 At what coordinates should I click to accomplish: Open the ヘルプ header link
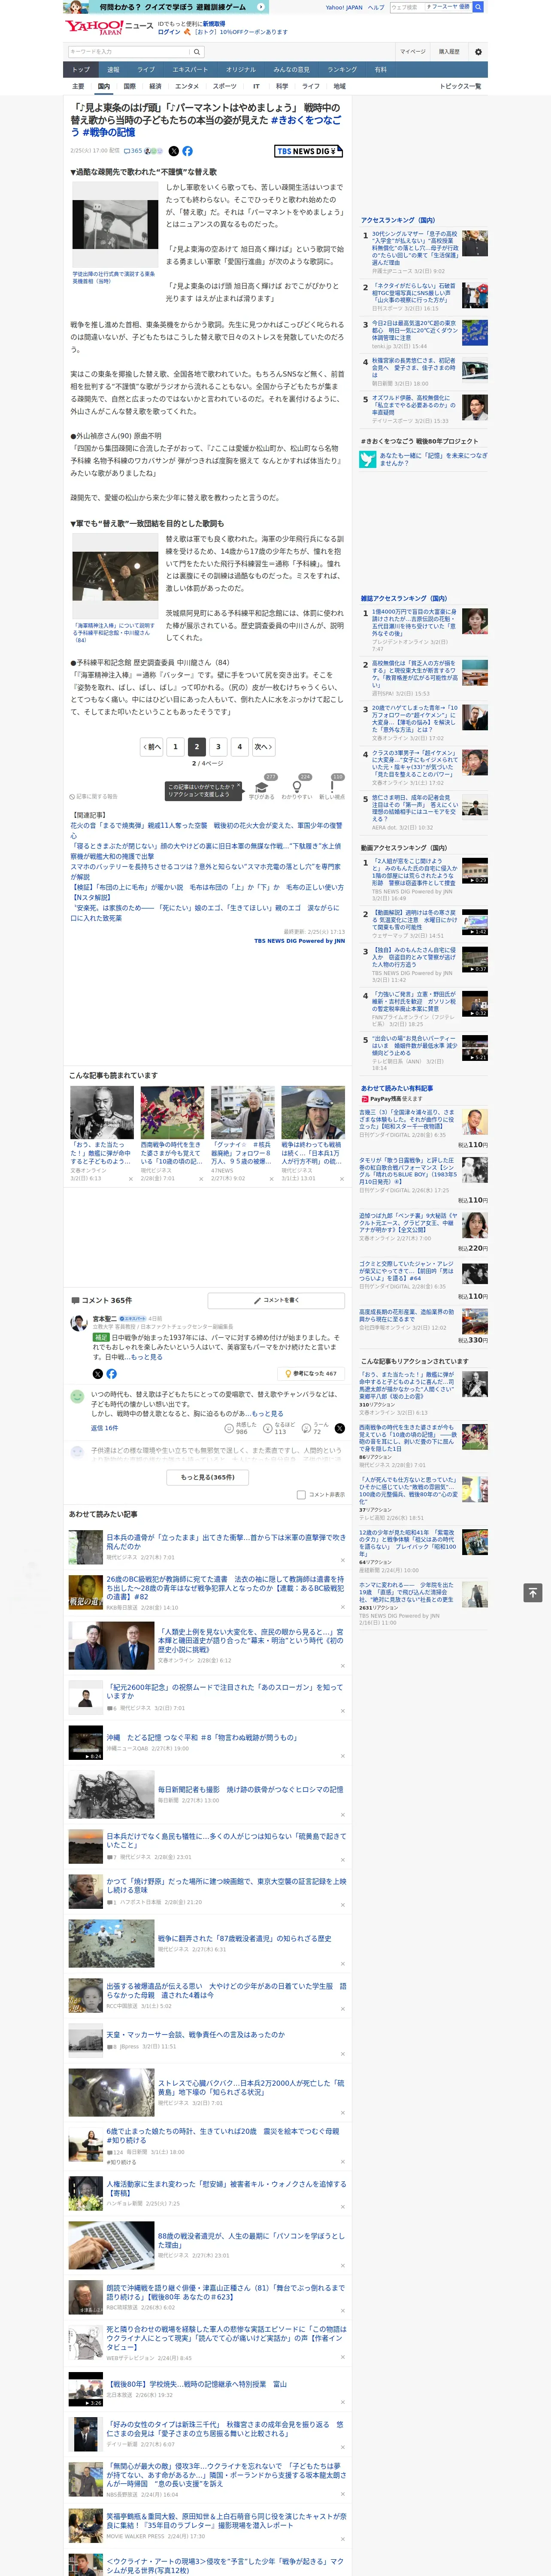[x=376, y=7]
